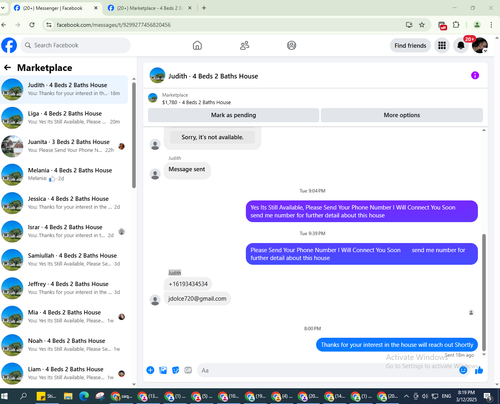Open Liga - 4 Beds 2 Baths House chat

[64, 117]
